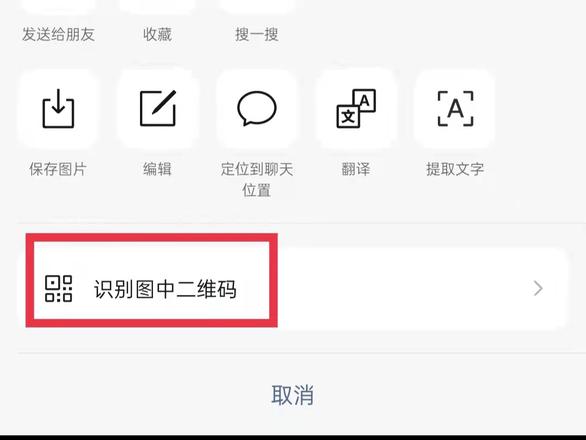The height and width of the screenshot is (440, 586).
Task: Tap the speech bubble locate-in-chat icon
Action: [257, 108]
